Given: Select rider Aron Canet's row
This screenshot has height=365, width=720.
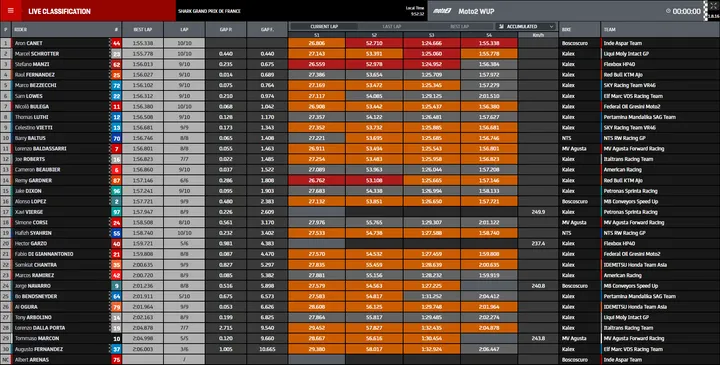Looking at the screenshot, I should coord(360,43).
